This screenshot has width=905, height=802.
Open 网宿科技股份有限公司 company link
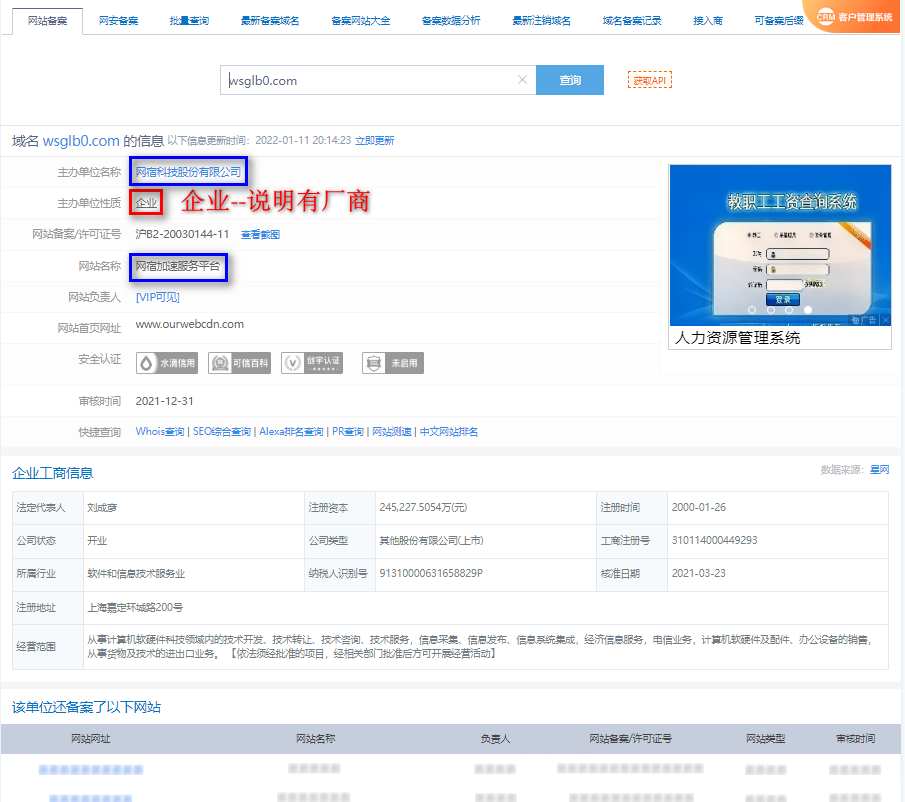pyautogui.click(x=188, y=172)
